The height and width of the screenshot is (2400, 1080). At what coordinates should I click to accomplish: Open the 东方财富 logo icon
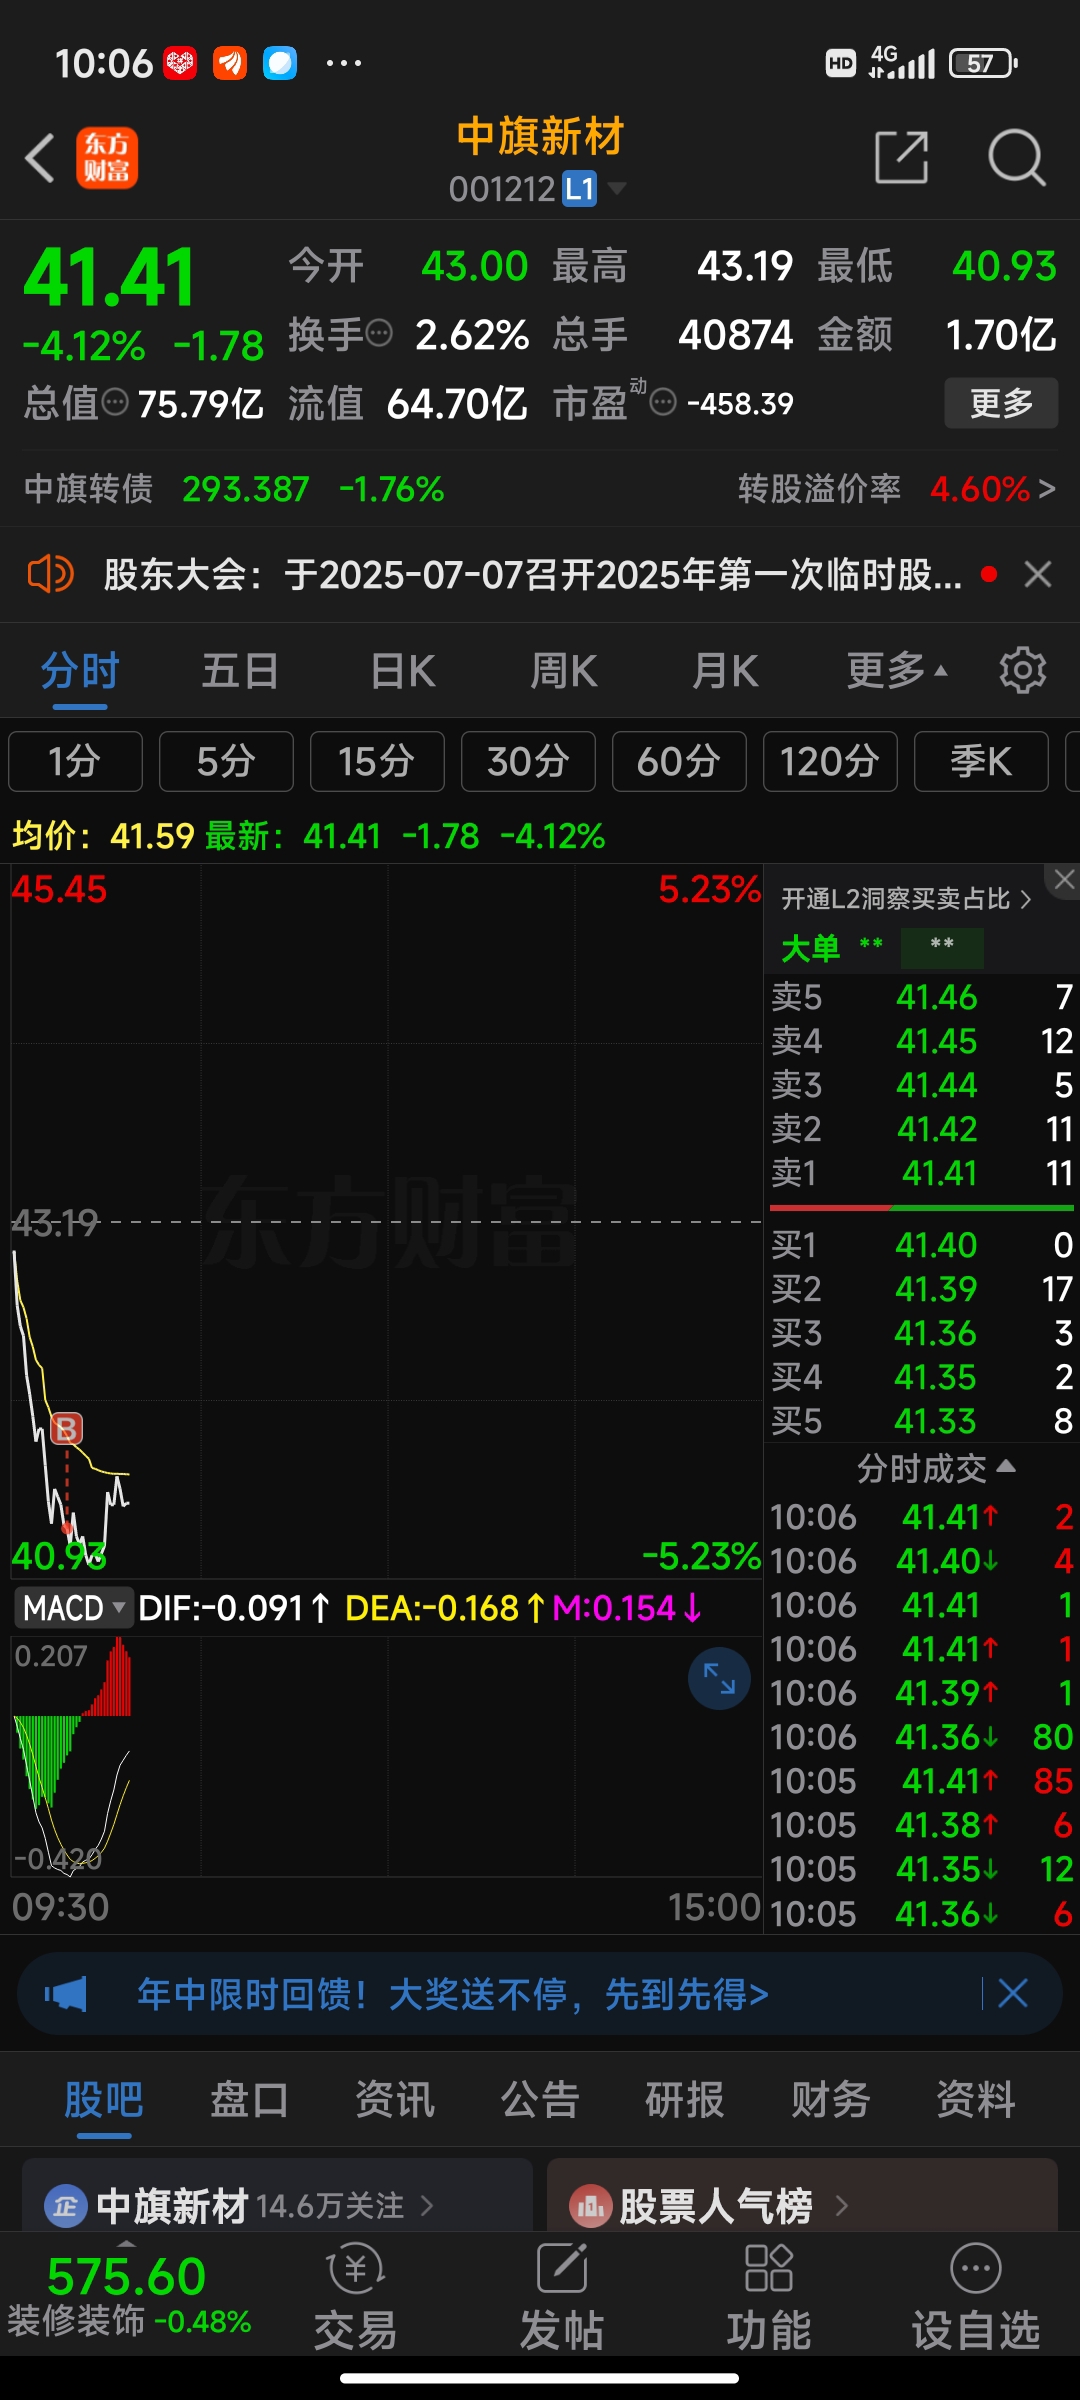tap(107, 158)
